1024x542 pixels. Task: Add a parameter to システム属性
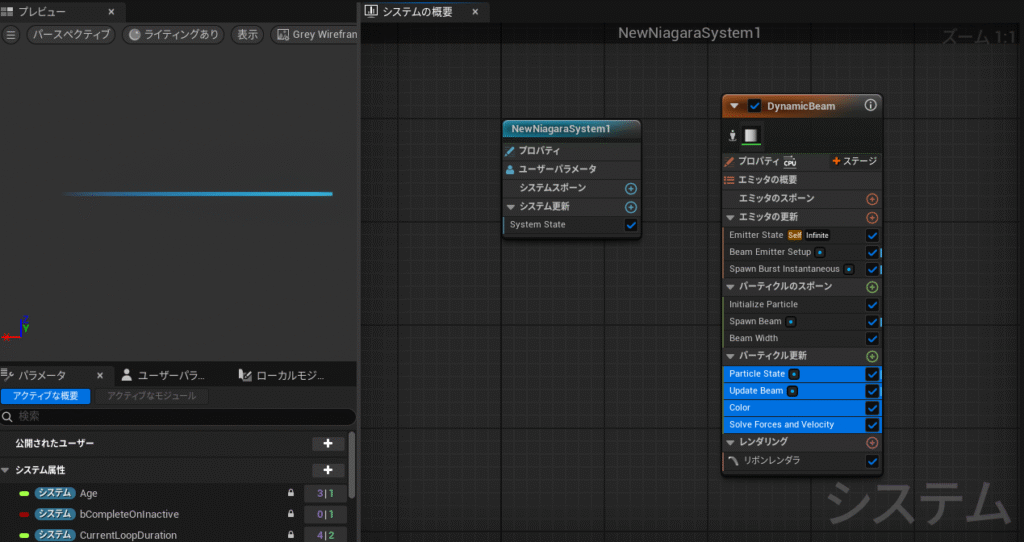(328, 470)
